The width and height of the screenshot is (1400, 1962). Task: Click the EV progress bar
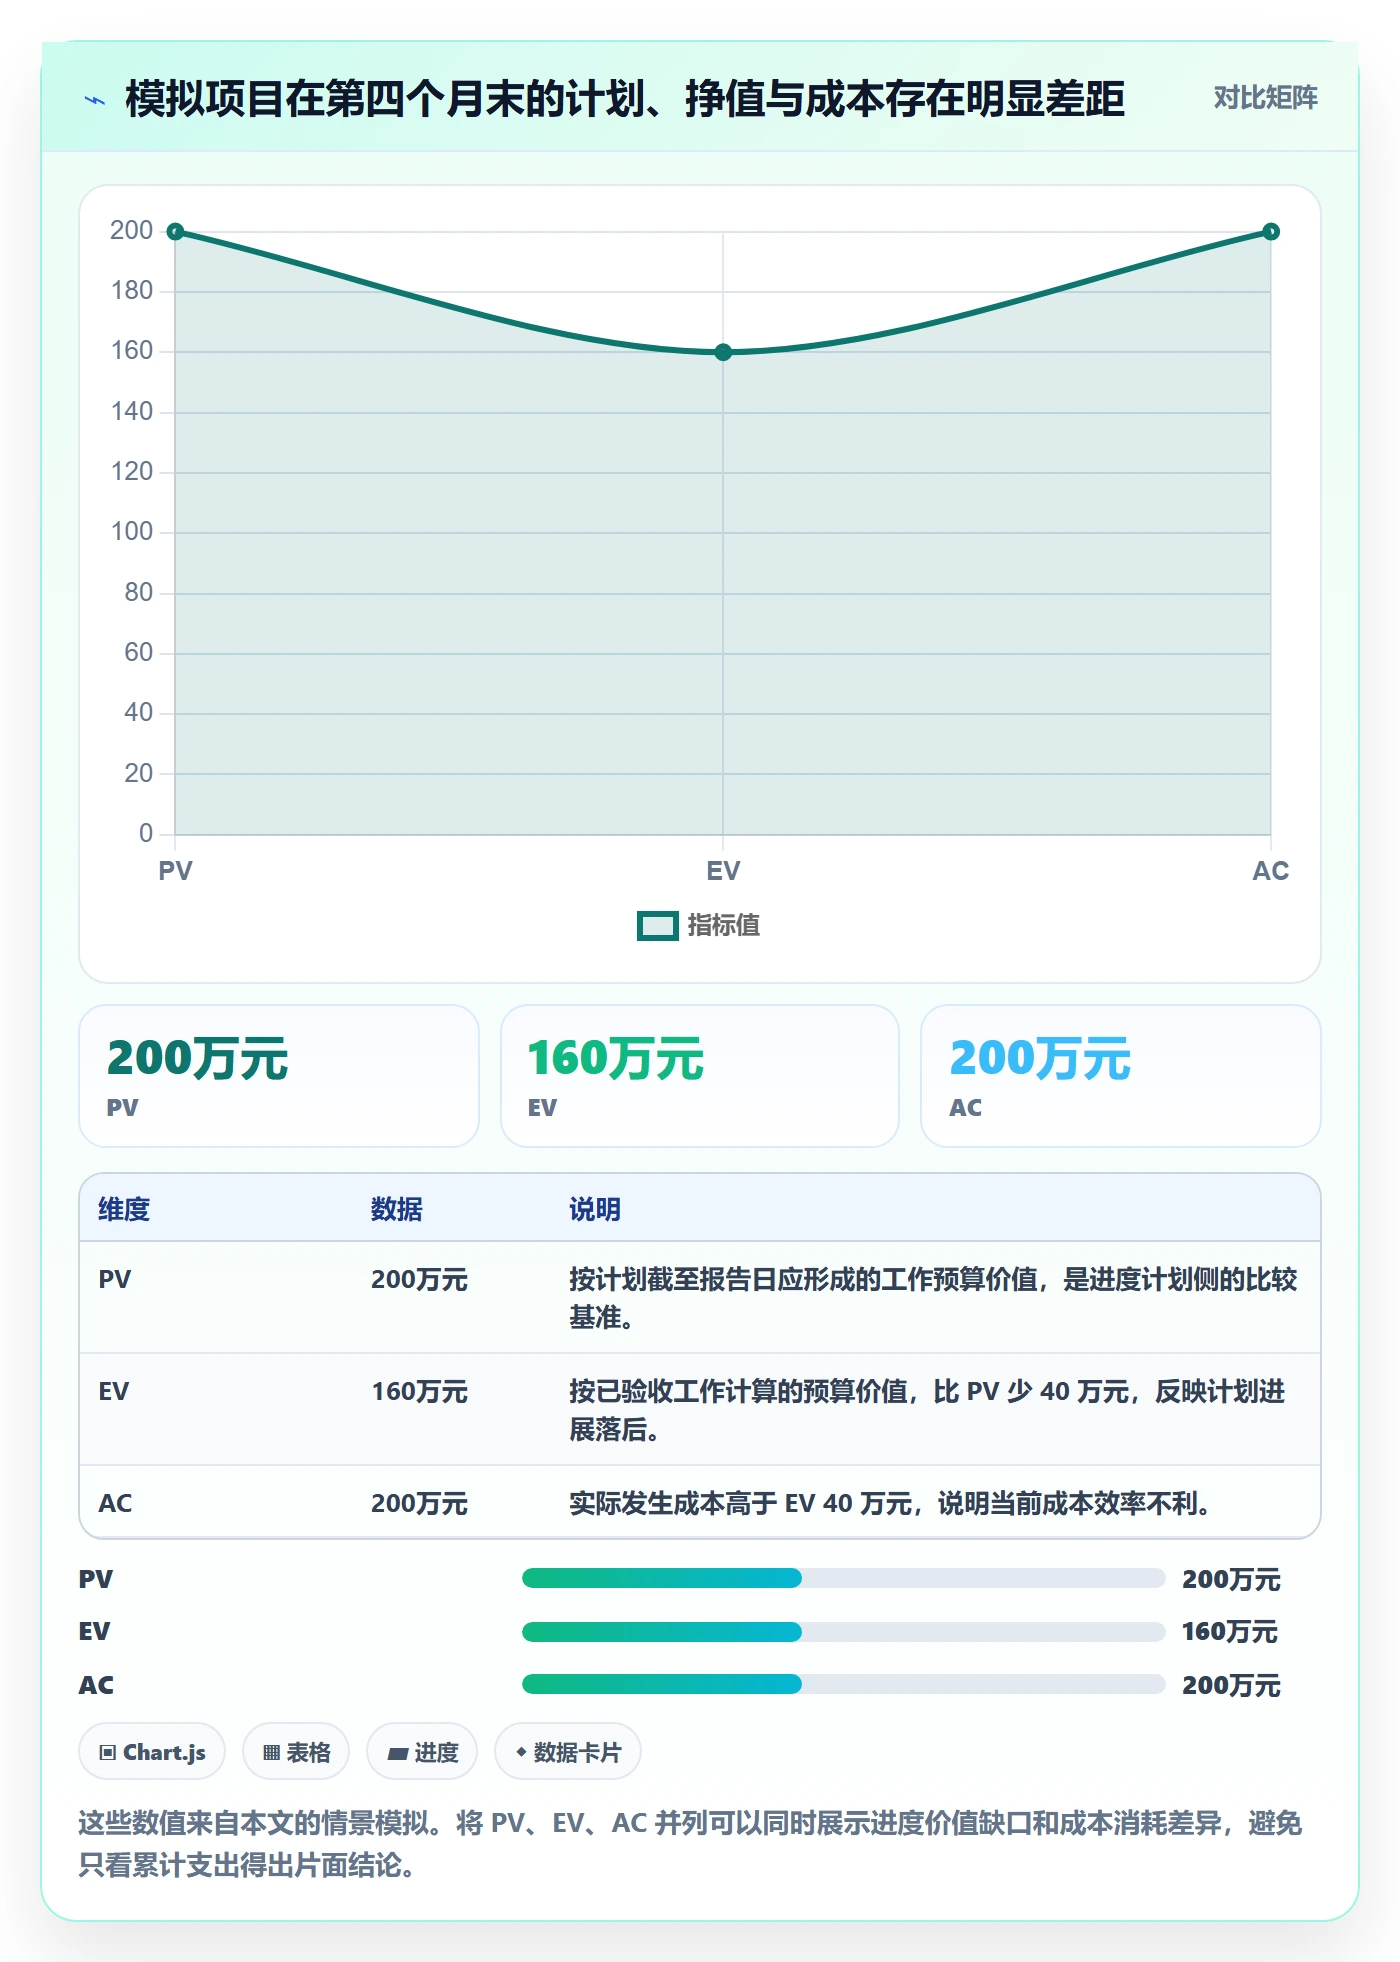(843, 1632)
